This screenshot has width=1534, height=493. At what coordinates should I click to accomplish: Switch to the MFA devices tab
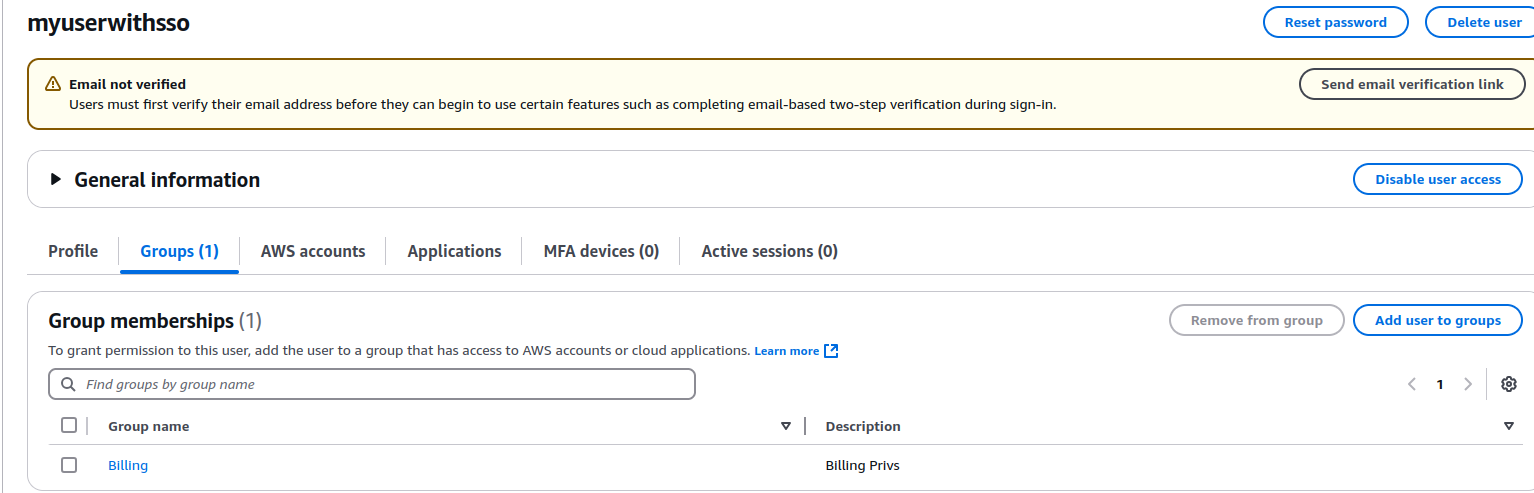601,251
